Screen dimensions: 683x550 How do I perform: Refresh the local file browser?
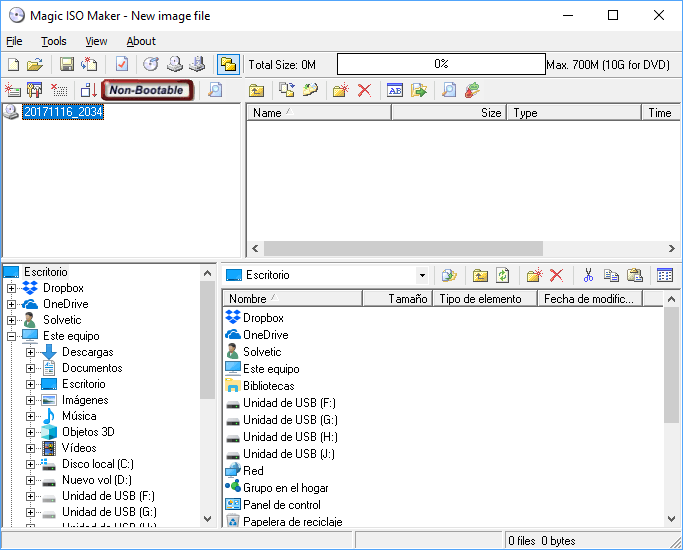[x=503, y=275]
